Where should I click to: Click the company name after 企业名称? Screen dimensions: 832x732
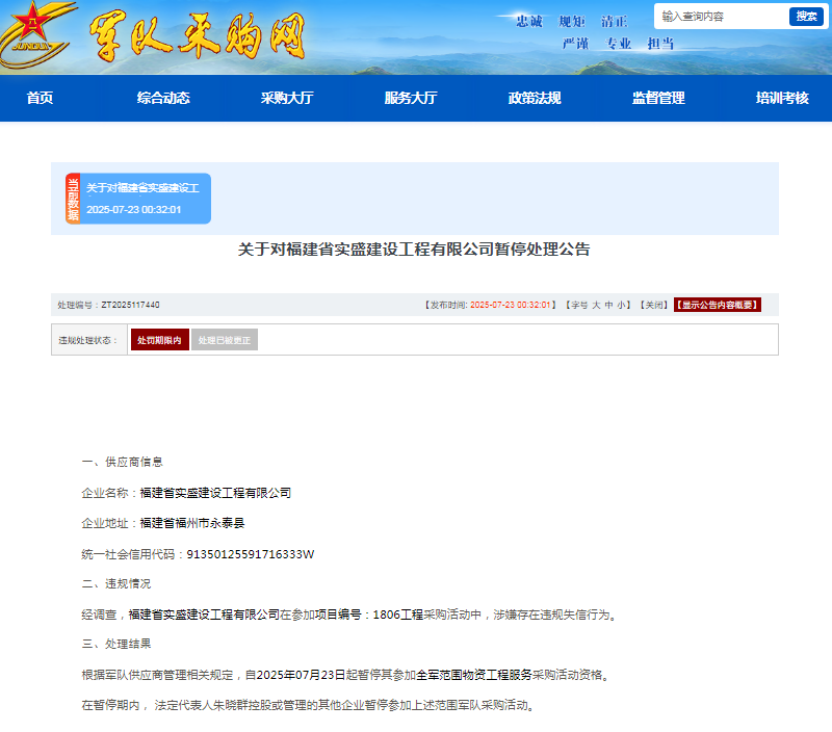click(x=215, y=493)
